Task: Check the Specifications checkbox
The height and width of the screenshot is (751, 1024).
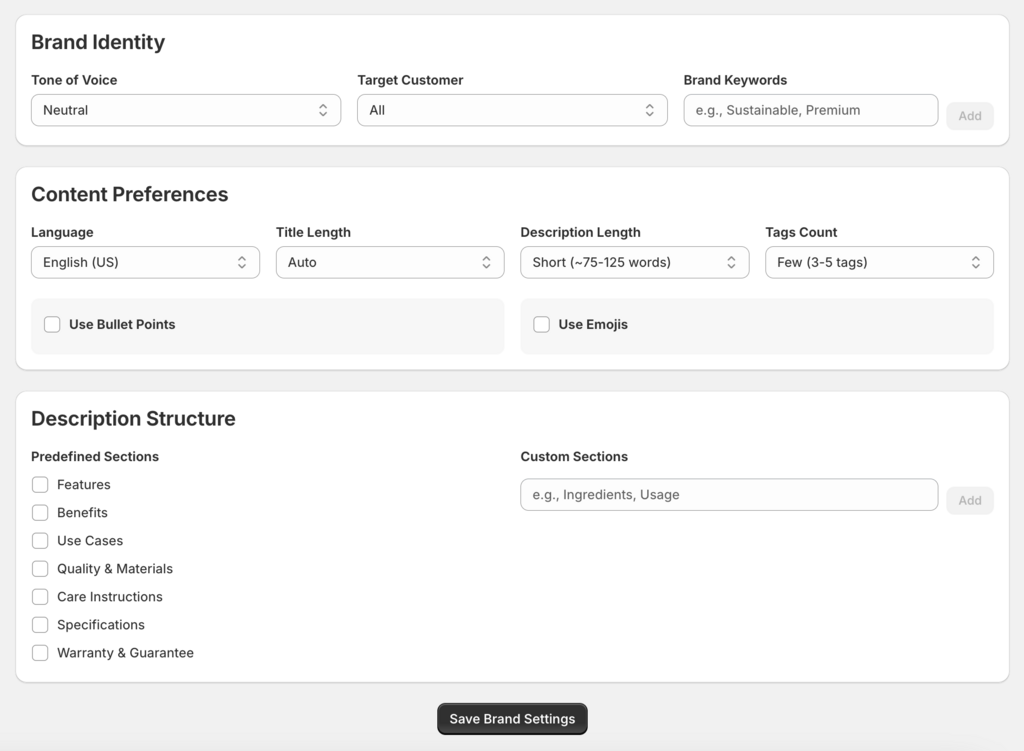Action: coord(40,624)
